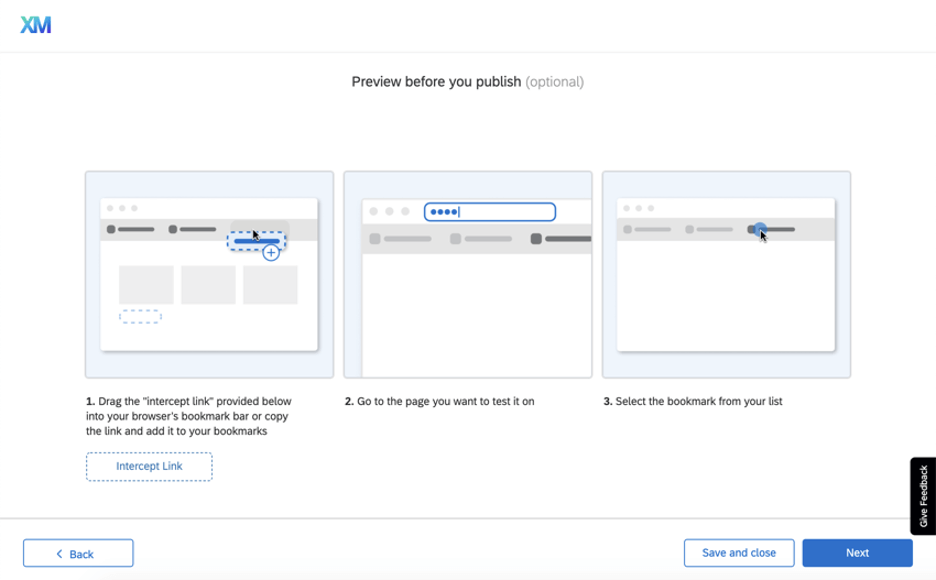
Task: Click the Intercept Link dashed box
Action: [149, 466]
